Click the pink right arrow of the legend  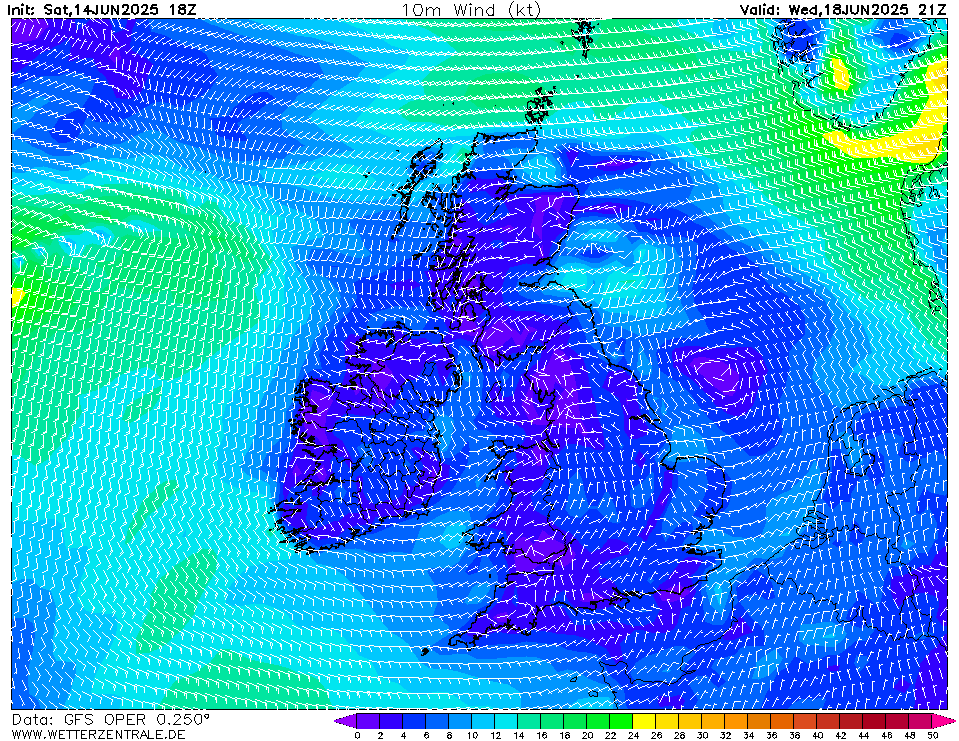point(942,721)
